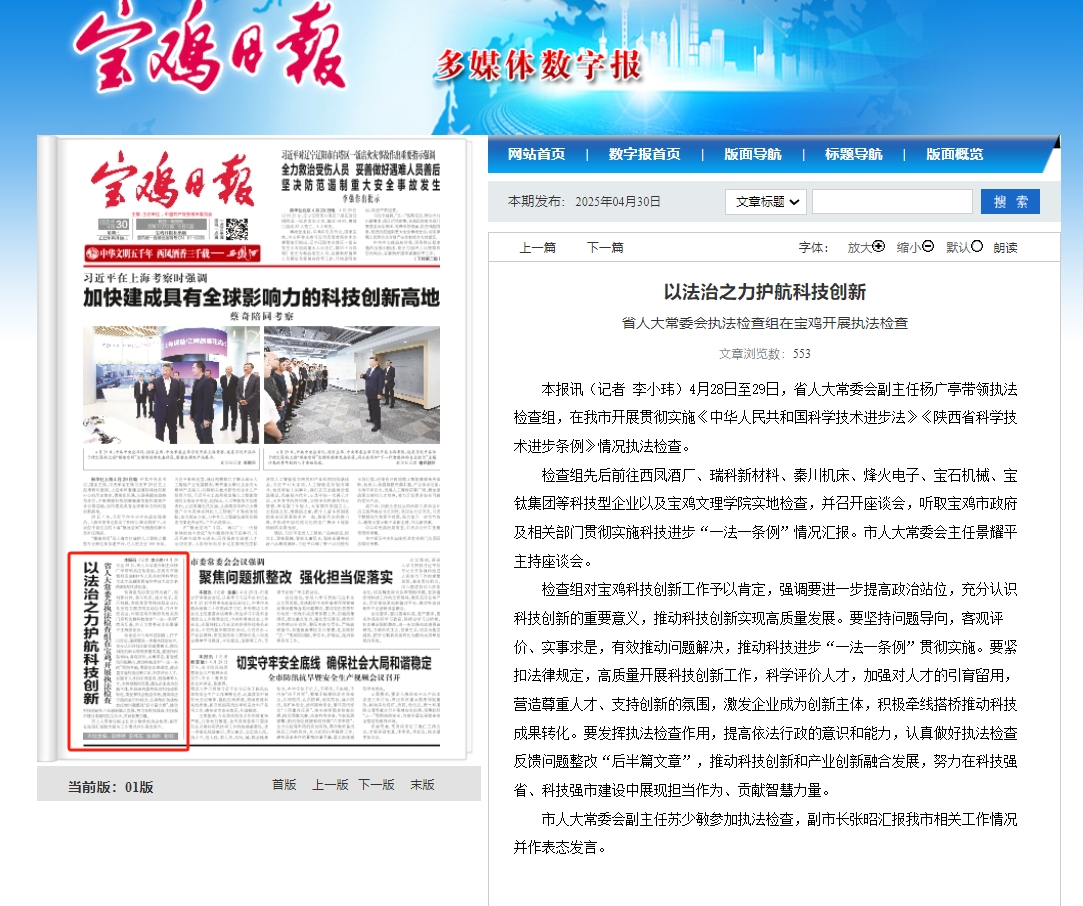
Task: Click the publish date 2025年04月30日
Action: point(617,202)
